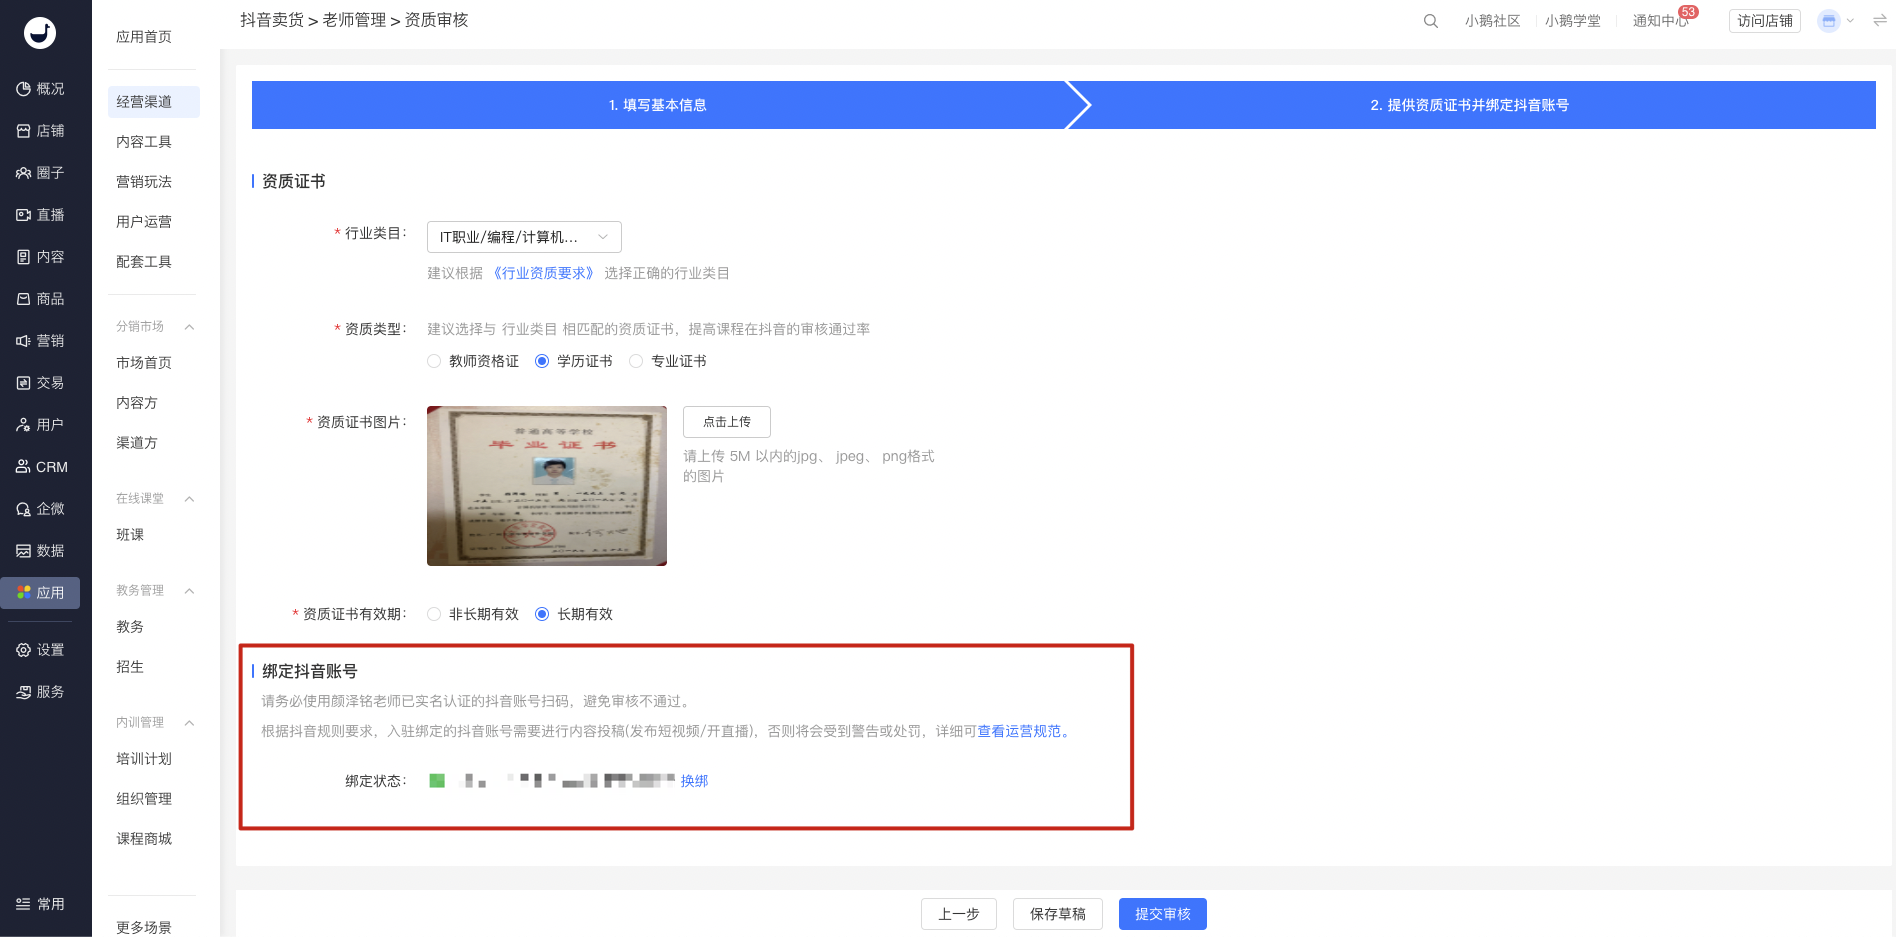This screenshot has width=1896, height=937.
Task: Collapse the 教务管理 menu group
Action: pyautogui.click(x=189, y=591)
